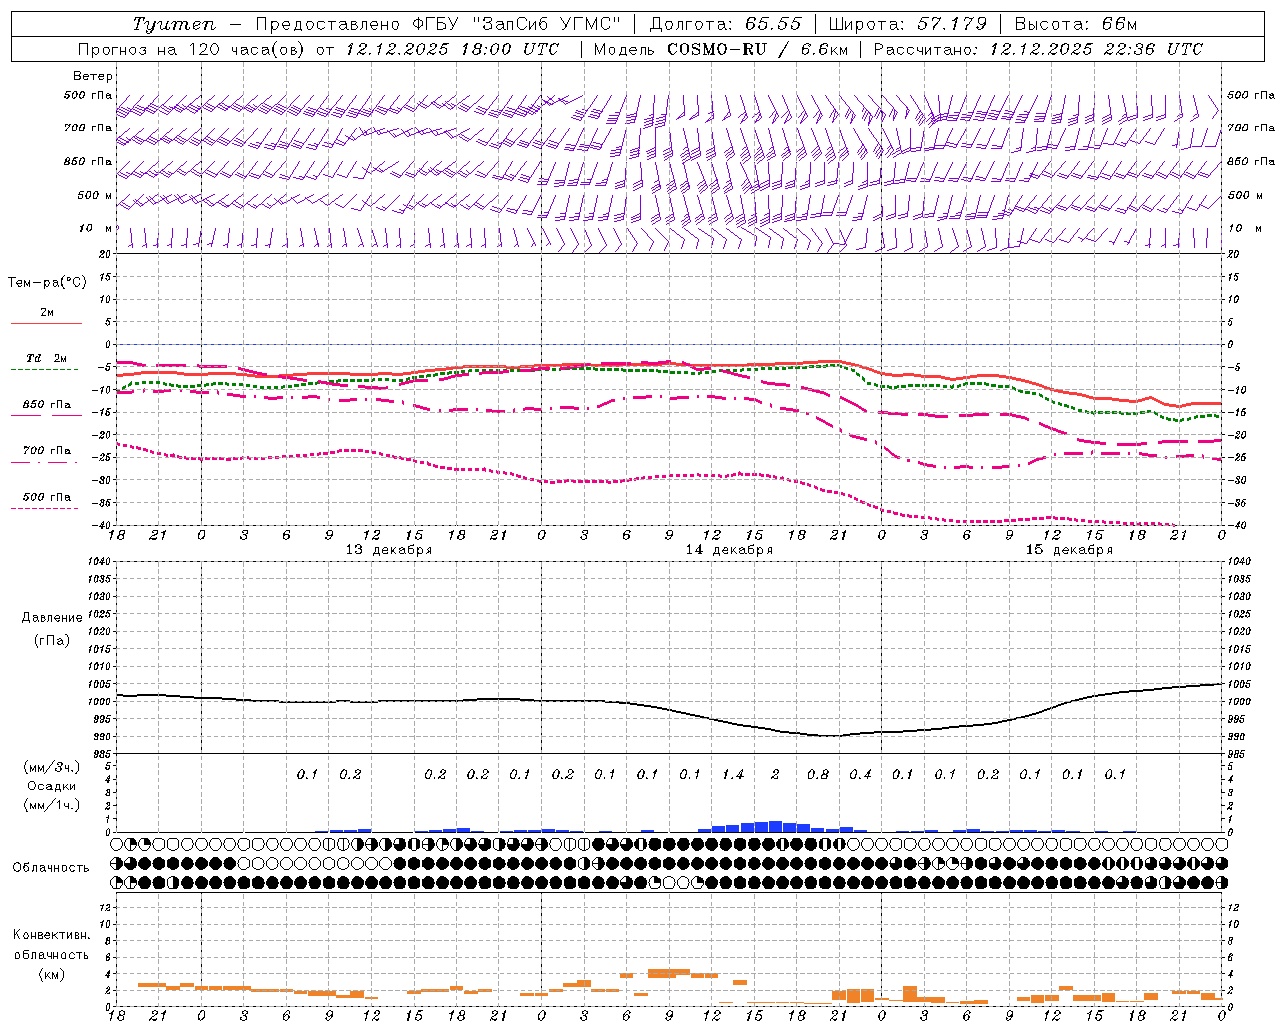The image size is (1280, 1024).
Task: Select the "12.12.2025 18:00 UTC" forecast start time
Action: pyautogui.click(x=452, y=49)
